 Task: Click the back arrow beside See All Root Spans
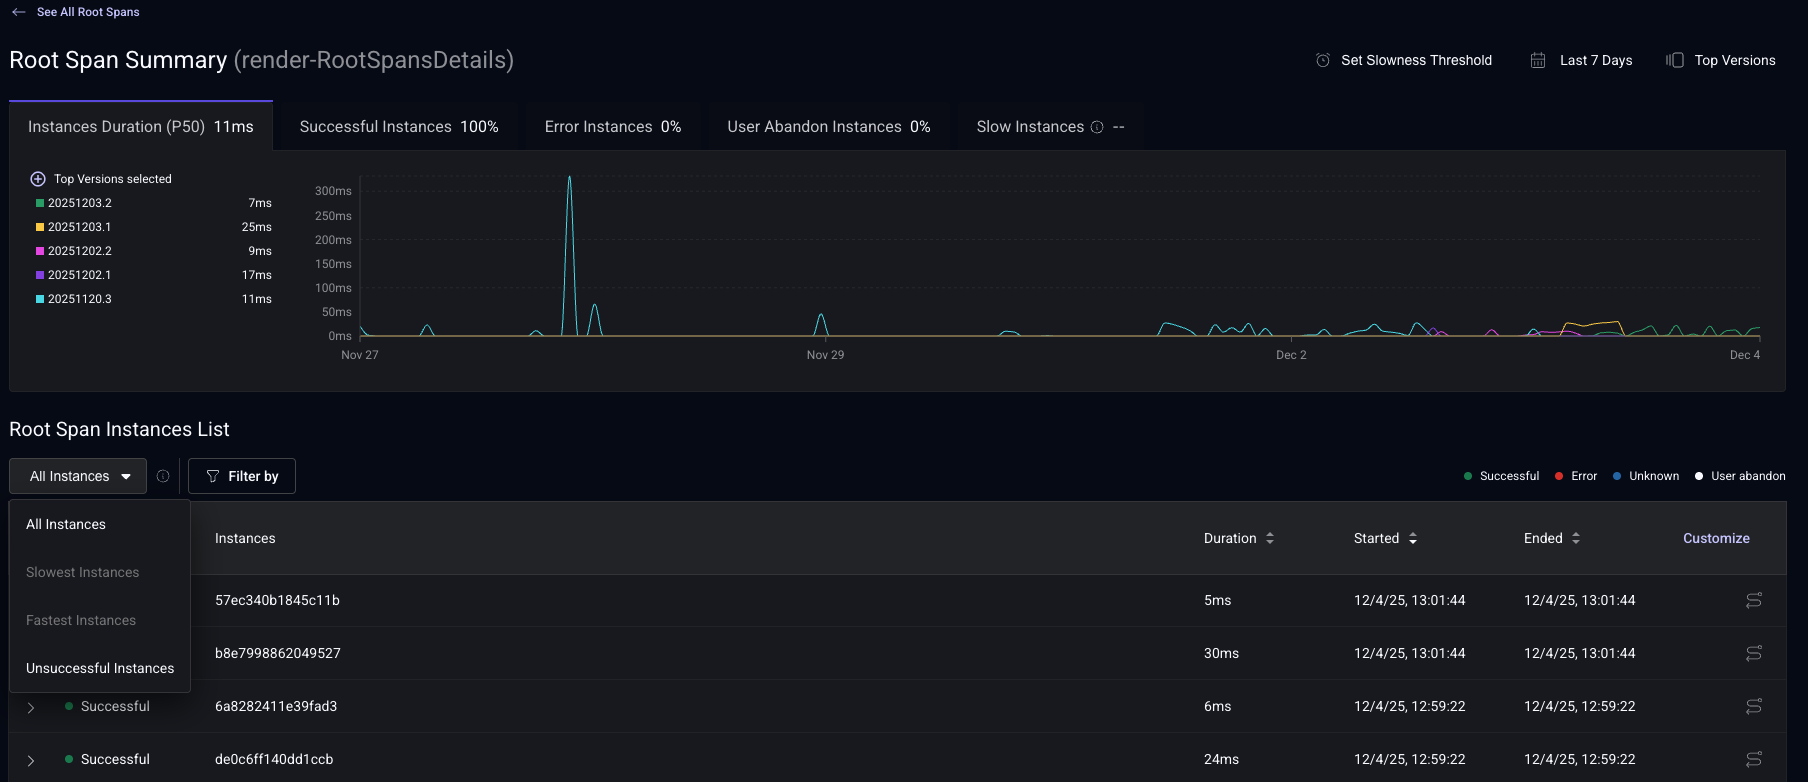pos(19,12)
